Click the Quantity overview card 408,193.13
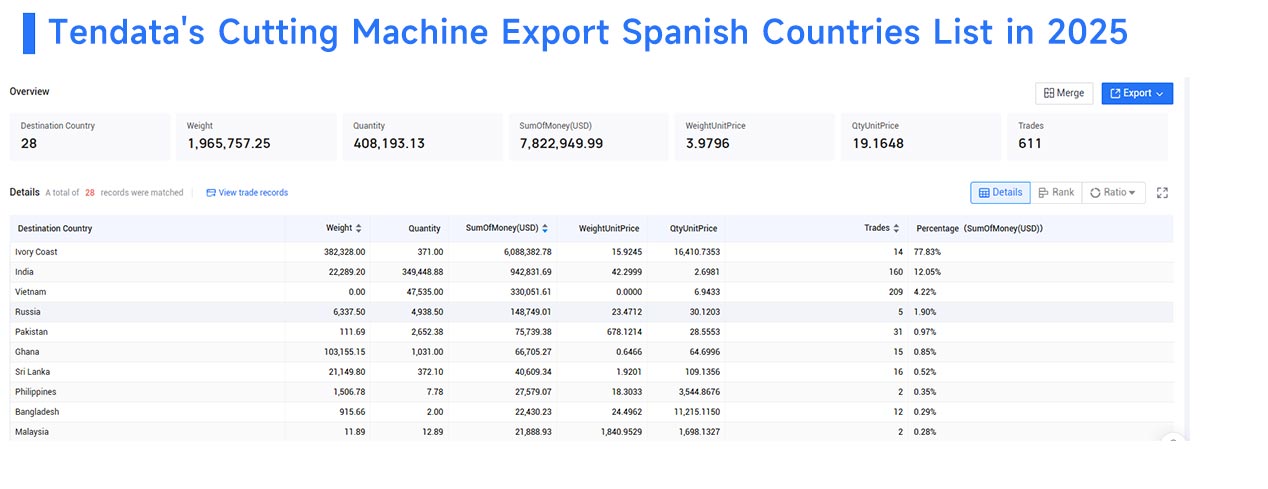1268x489 pixels. (x=423, y=136)
